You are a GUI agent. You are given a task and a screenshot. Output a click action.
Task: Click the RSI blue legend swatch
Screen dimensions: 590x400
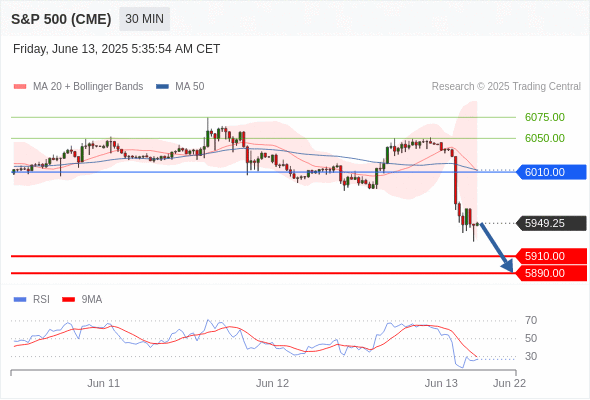click(x=20, y=300)
